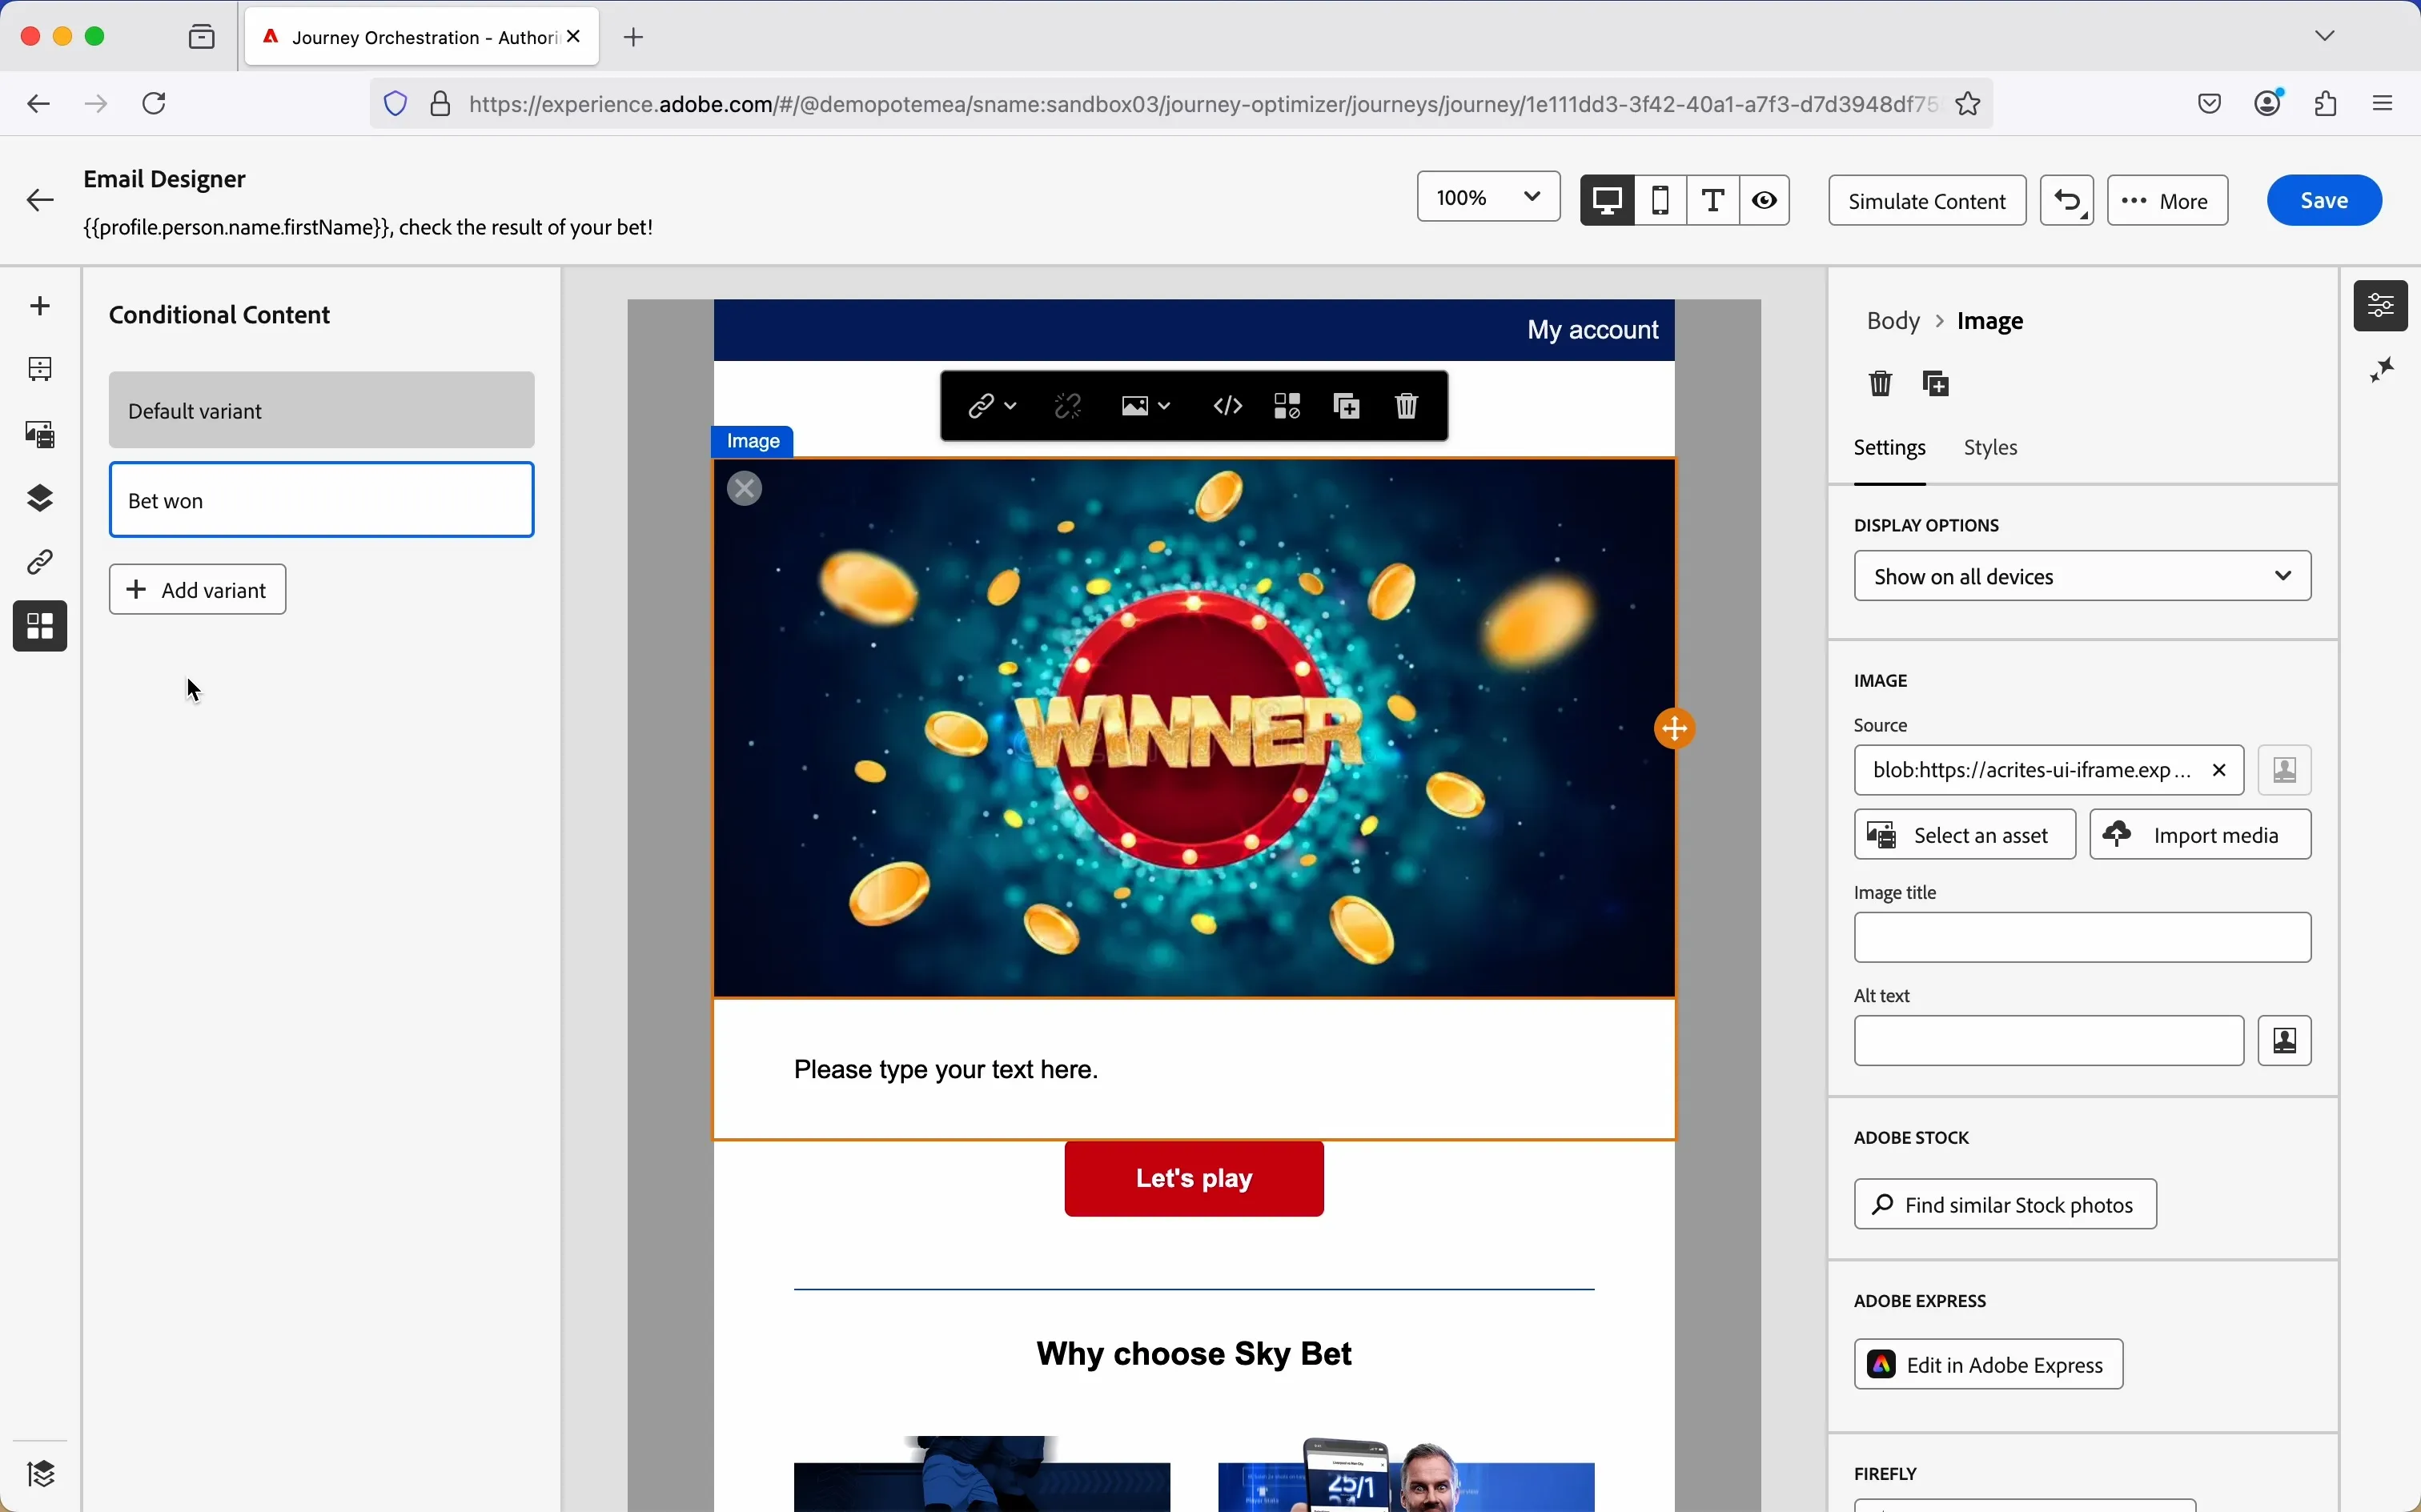Open the layers sidebar icon
Viewport: 2421px width, 1512px height.
coord(40,499)
